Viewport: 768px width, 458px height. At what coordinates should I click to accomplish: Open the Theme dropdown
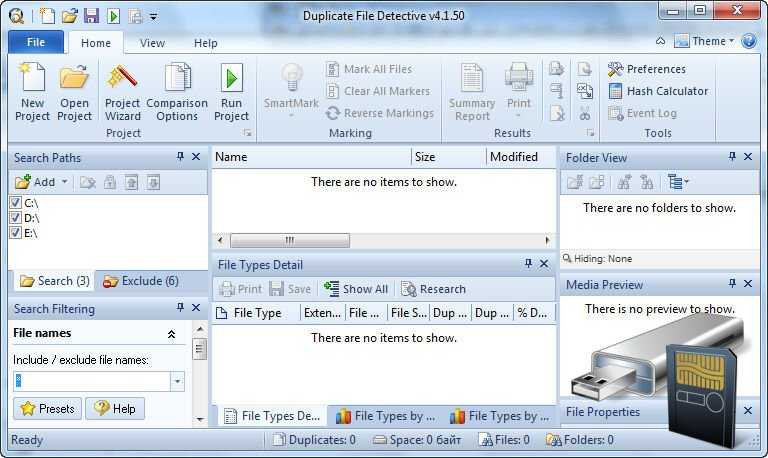(704, 41)
